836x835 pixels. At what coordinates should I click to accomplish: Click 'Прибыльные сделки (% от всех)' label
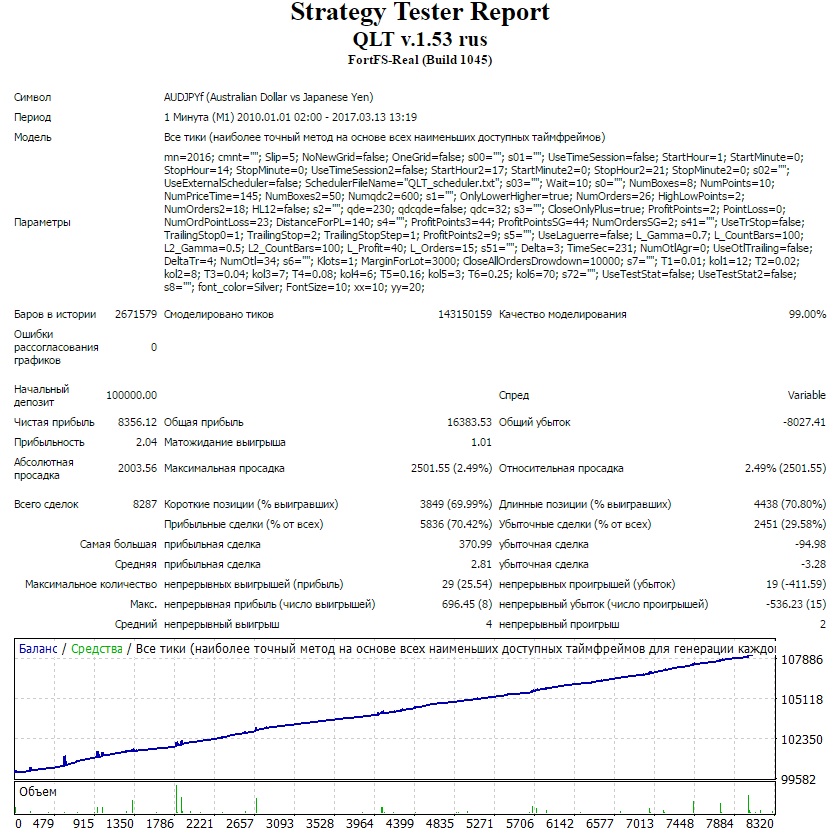(x=243, y=524)
